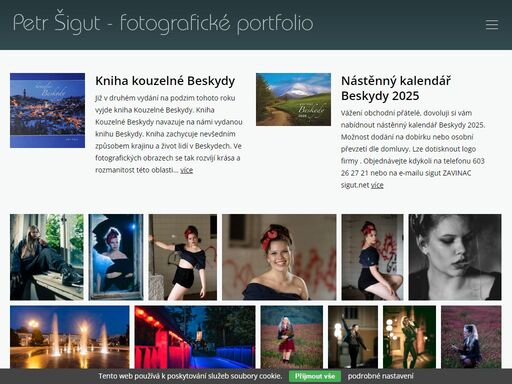Open photo of dancer posing in black shorts
The width and height of the screenshot is (512, 384).
click(183, 257)
